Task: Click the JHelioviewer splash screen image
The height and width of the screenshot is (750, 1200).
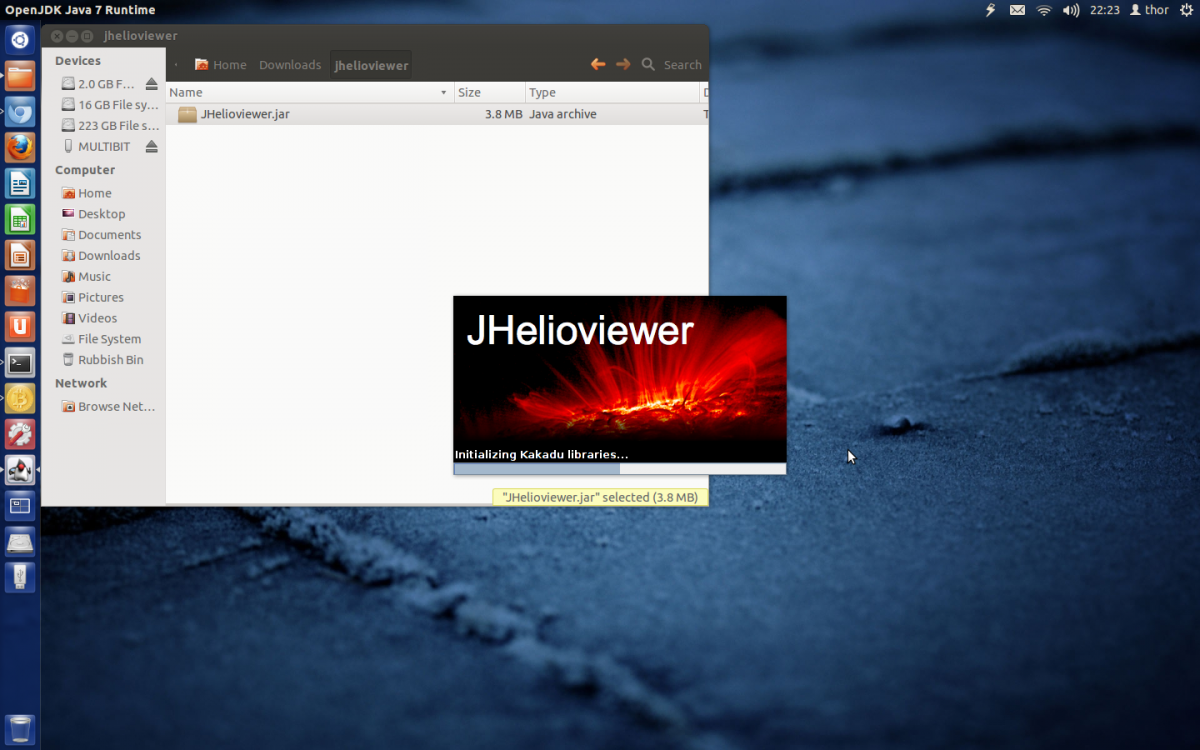Action: (620, 379)
